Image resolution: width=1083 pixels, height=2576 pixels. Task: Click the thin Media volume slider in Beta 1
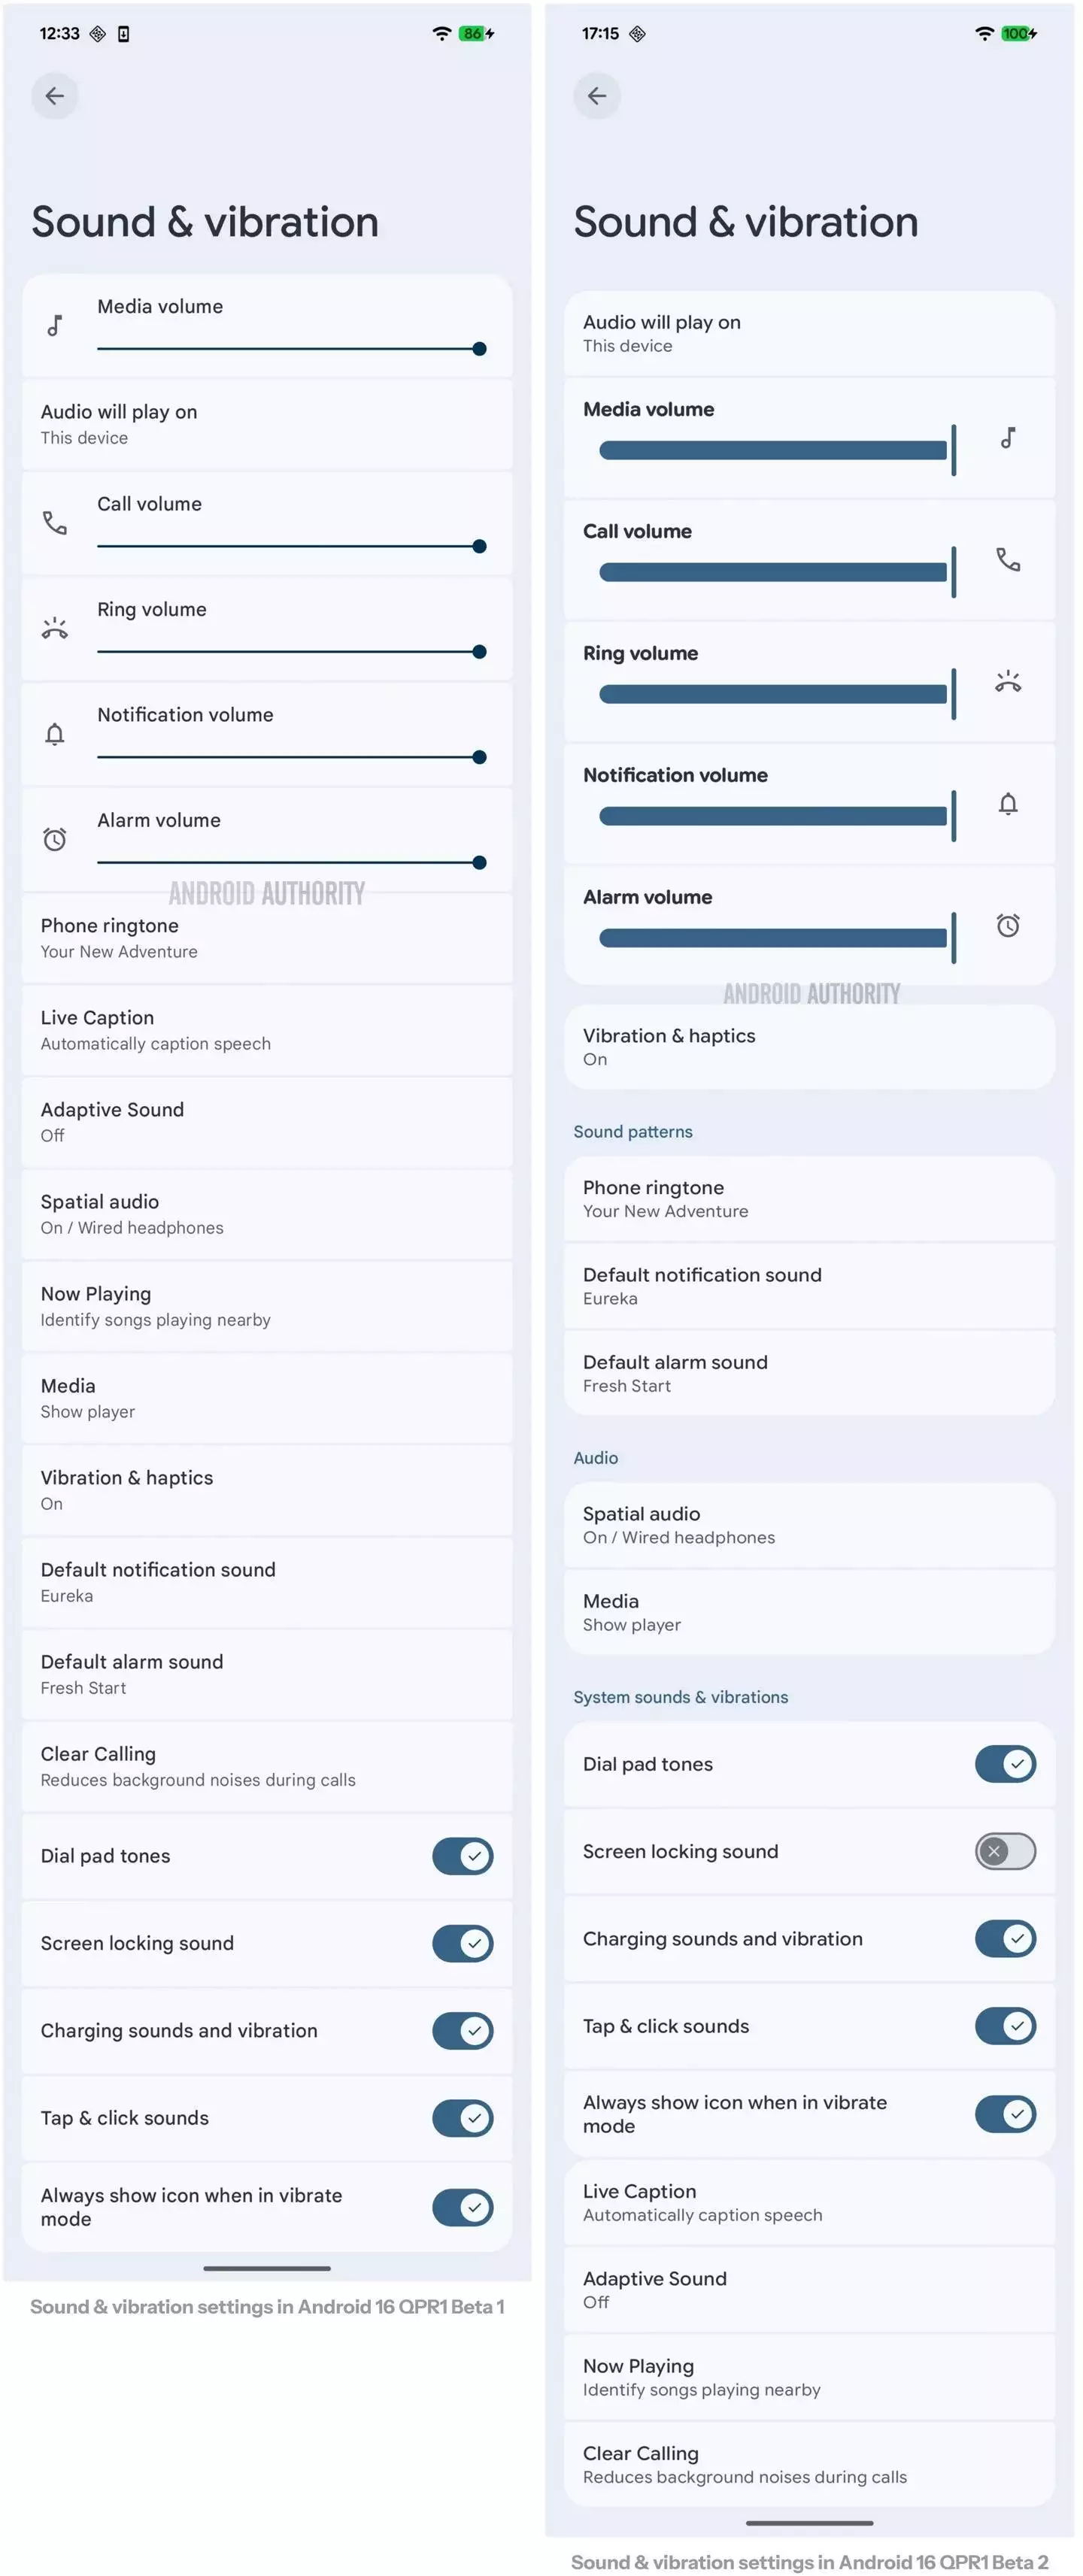(288, 349)
